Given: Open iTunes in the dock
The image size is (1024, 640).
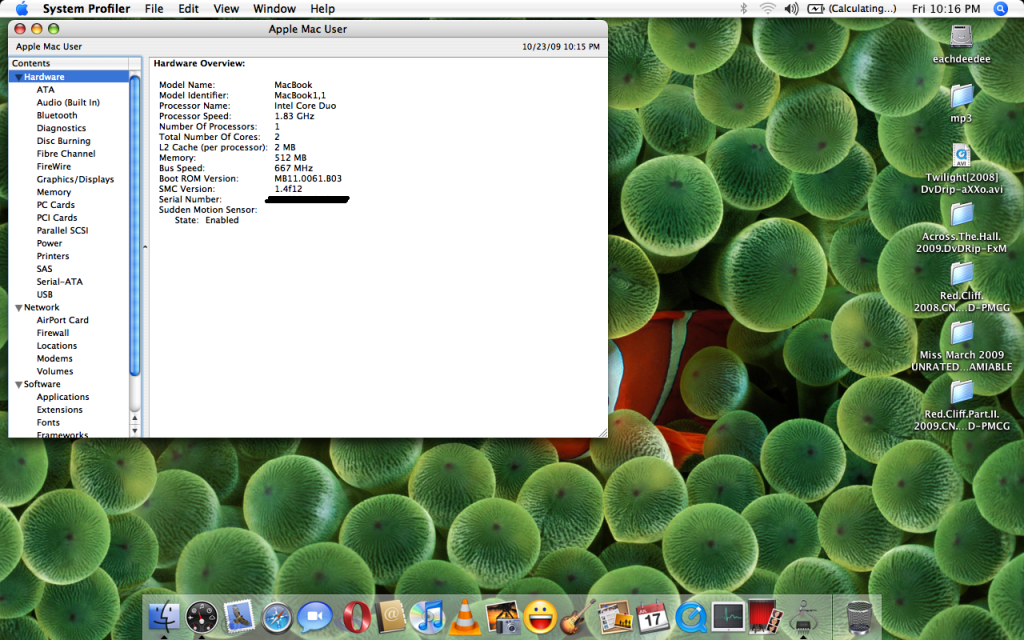Looking at the screenshot, I should coord(427,617).
